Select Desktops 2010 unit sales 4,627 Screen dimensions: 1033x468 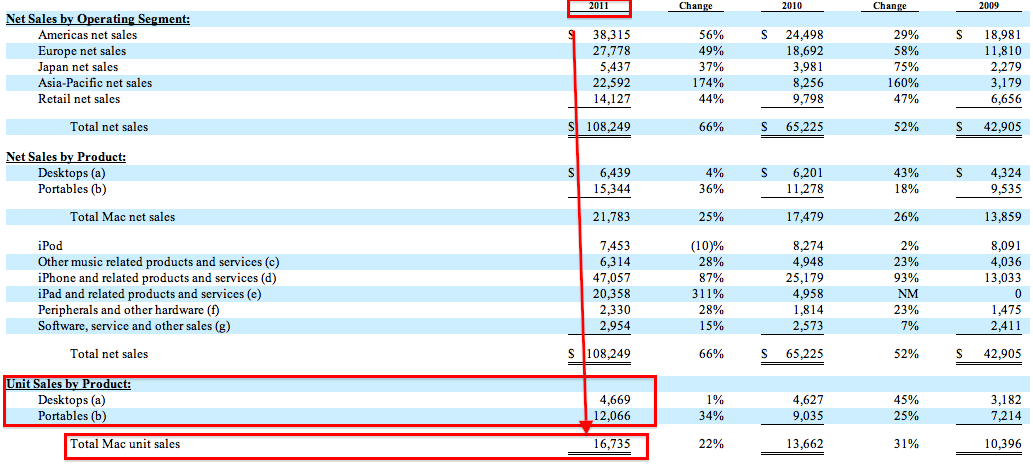click(x=806, y=399)
